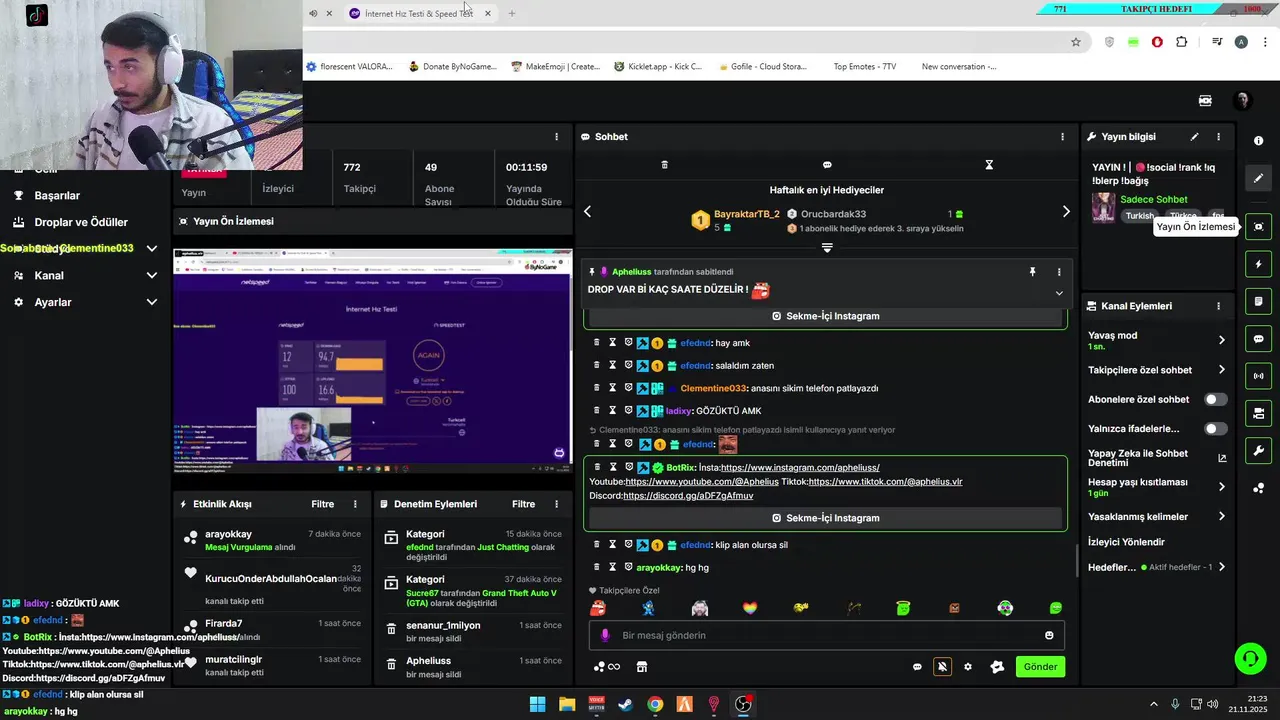Open OBS Studio from the taskbar

pyautogui.click(x=743, y=704)
